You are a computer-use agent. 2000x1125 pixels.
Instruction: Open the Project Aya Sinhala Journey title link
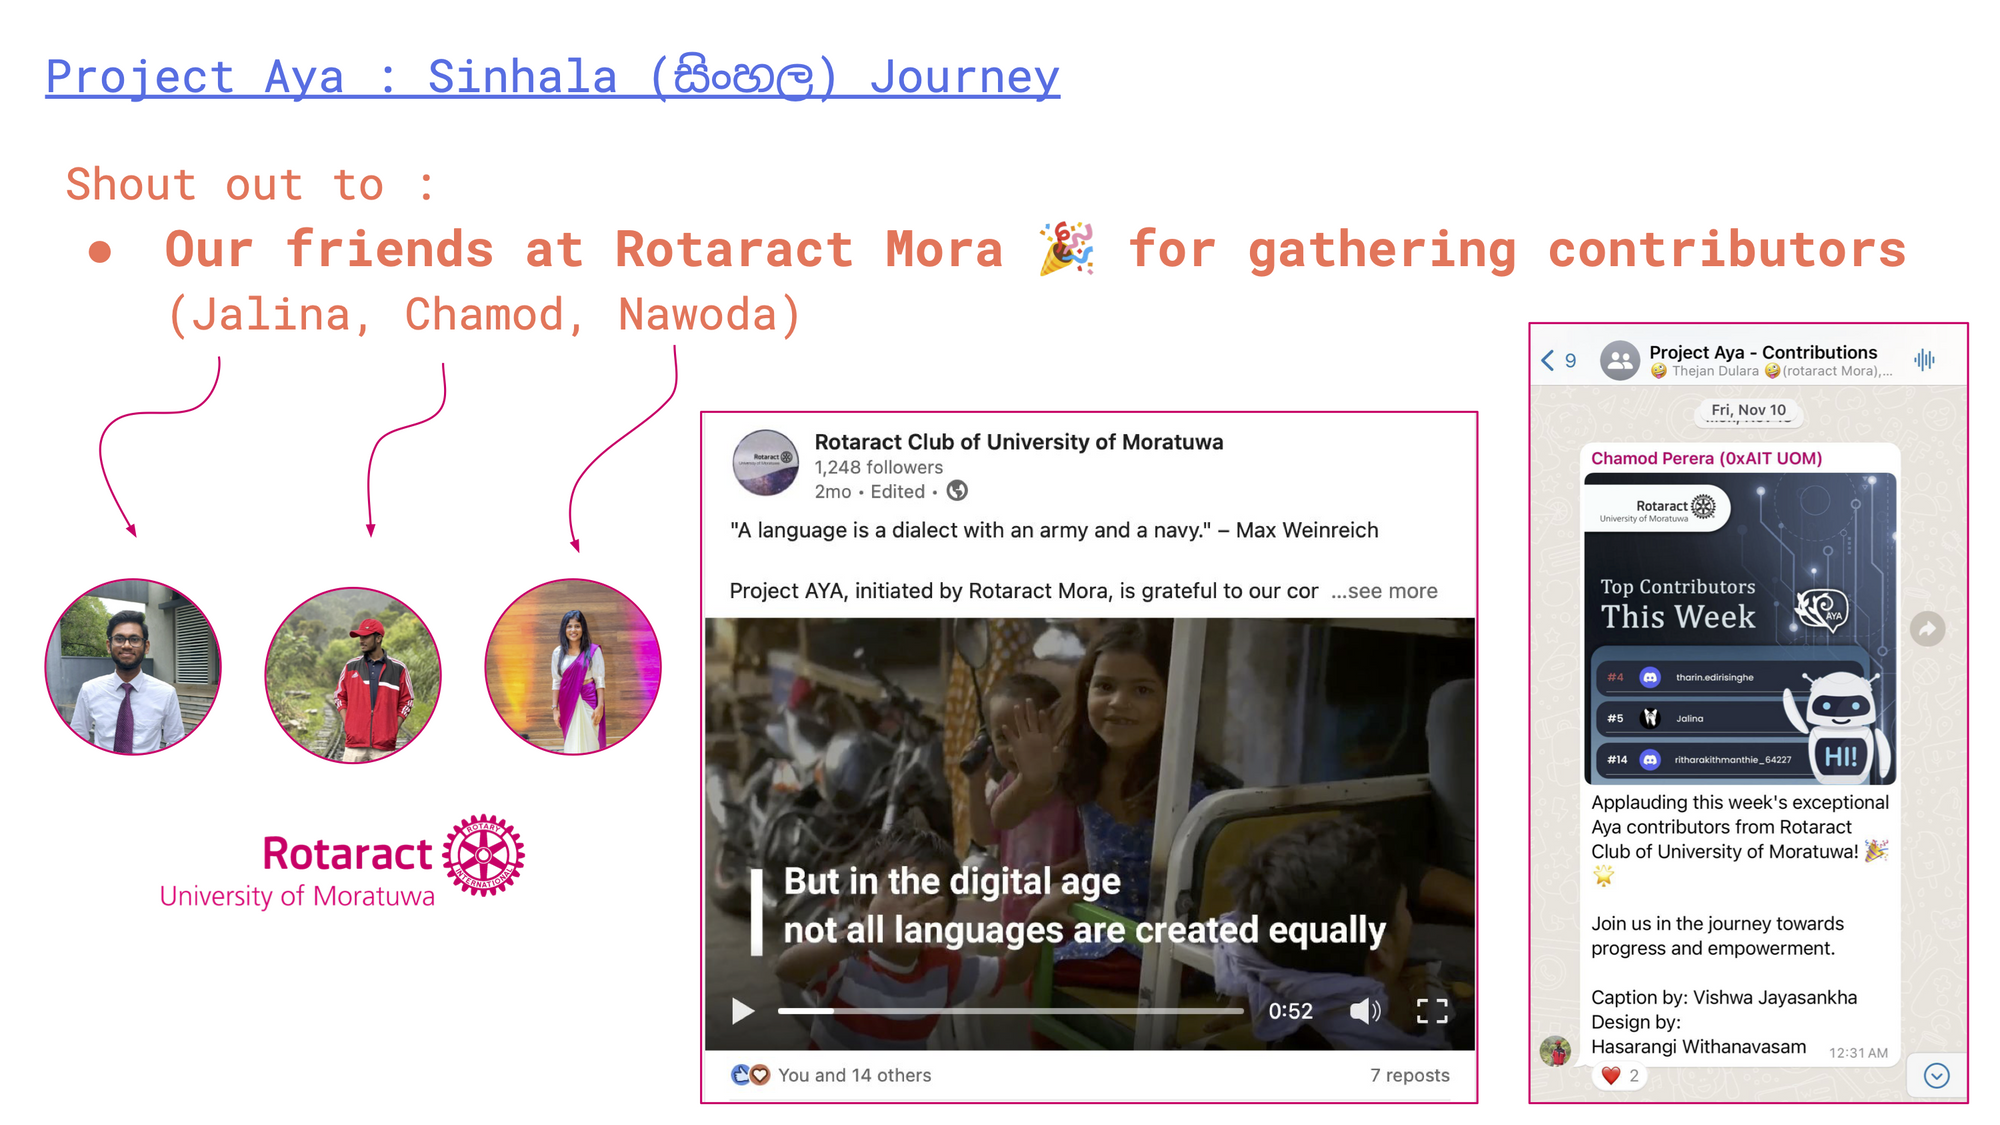[553, 77]
